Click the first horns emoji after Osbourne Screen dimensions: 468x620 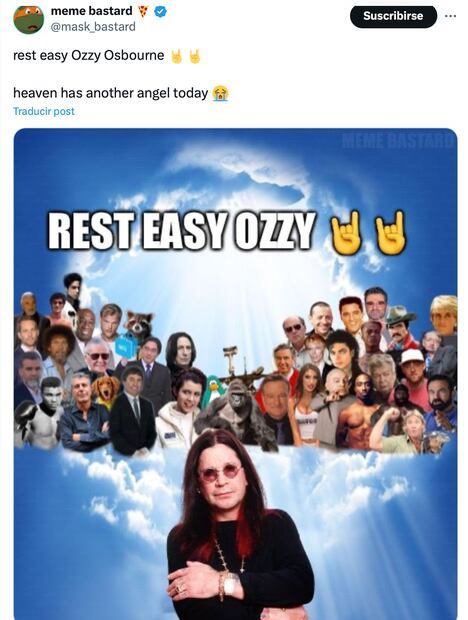click(x=177, y=56)
